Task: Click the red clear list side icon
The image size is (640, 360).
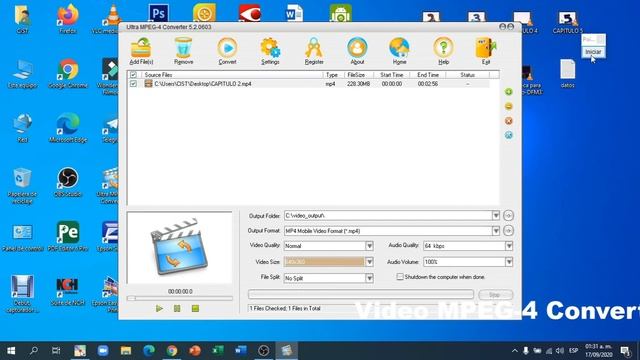Action: click(509, 121)
